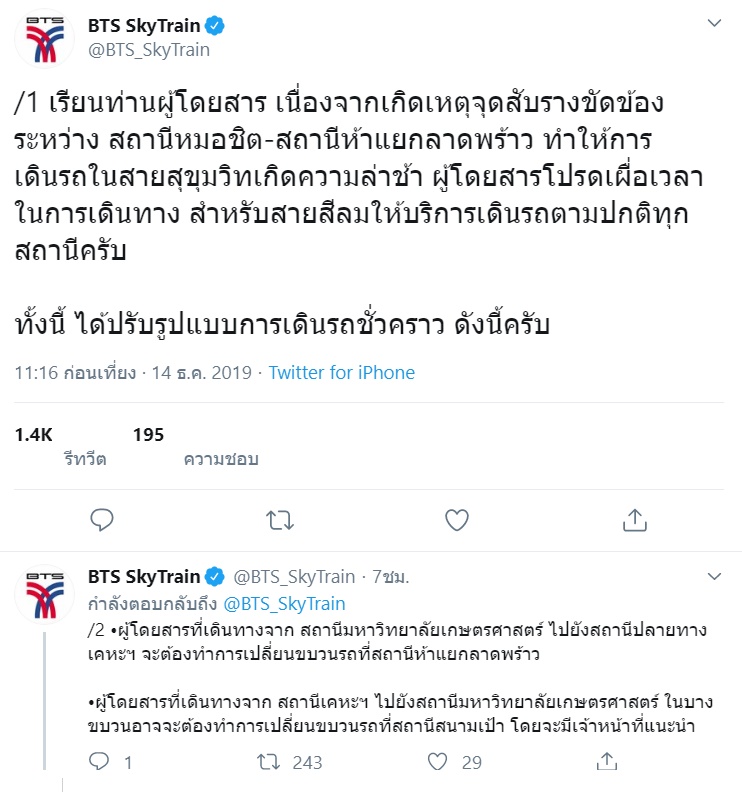Reply to the second /2 tweet
Image resolution: width=742 pixels, height=792 pixels.
coord(99,762)
